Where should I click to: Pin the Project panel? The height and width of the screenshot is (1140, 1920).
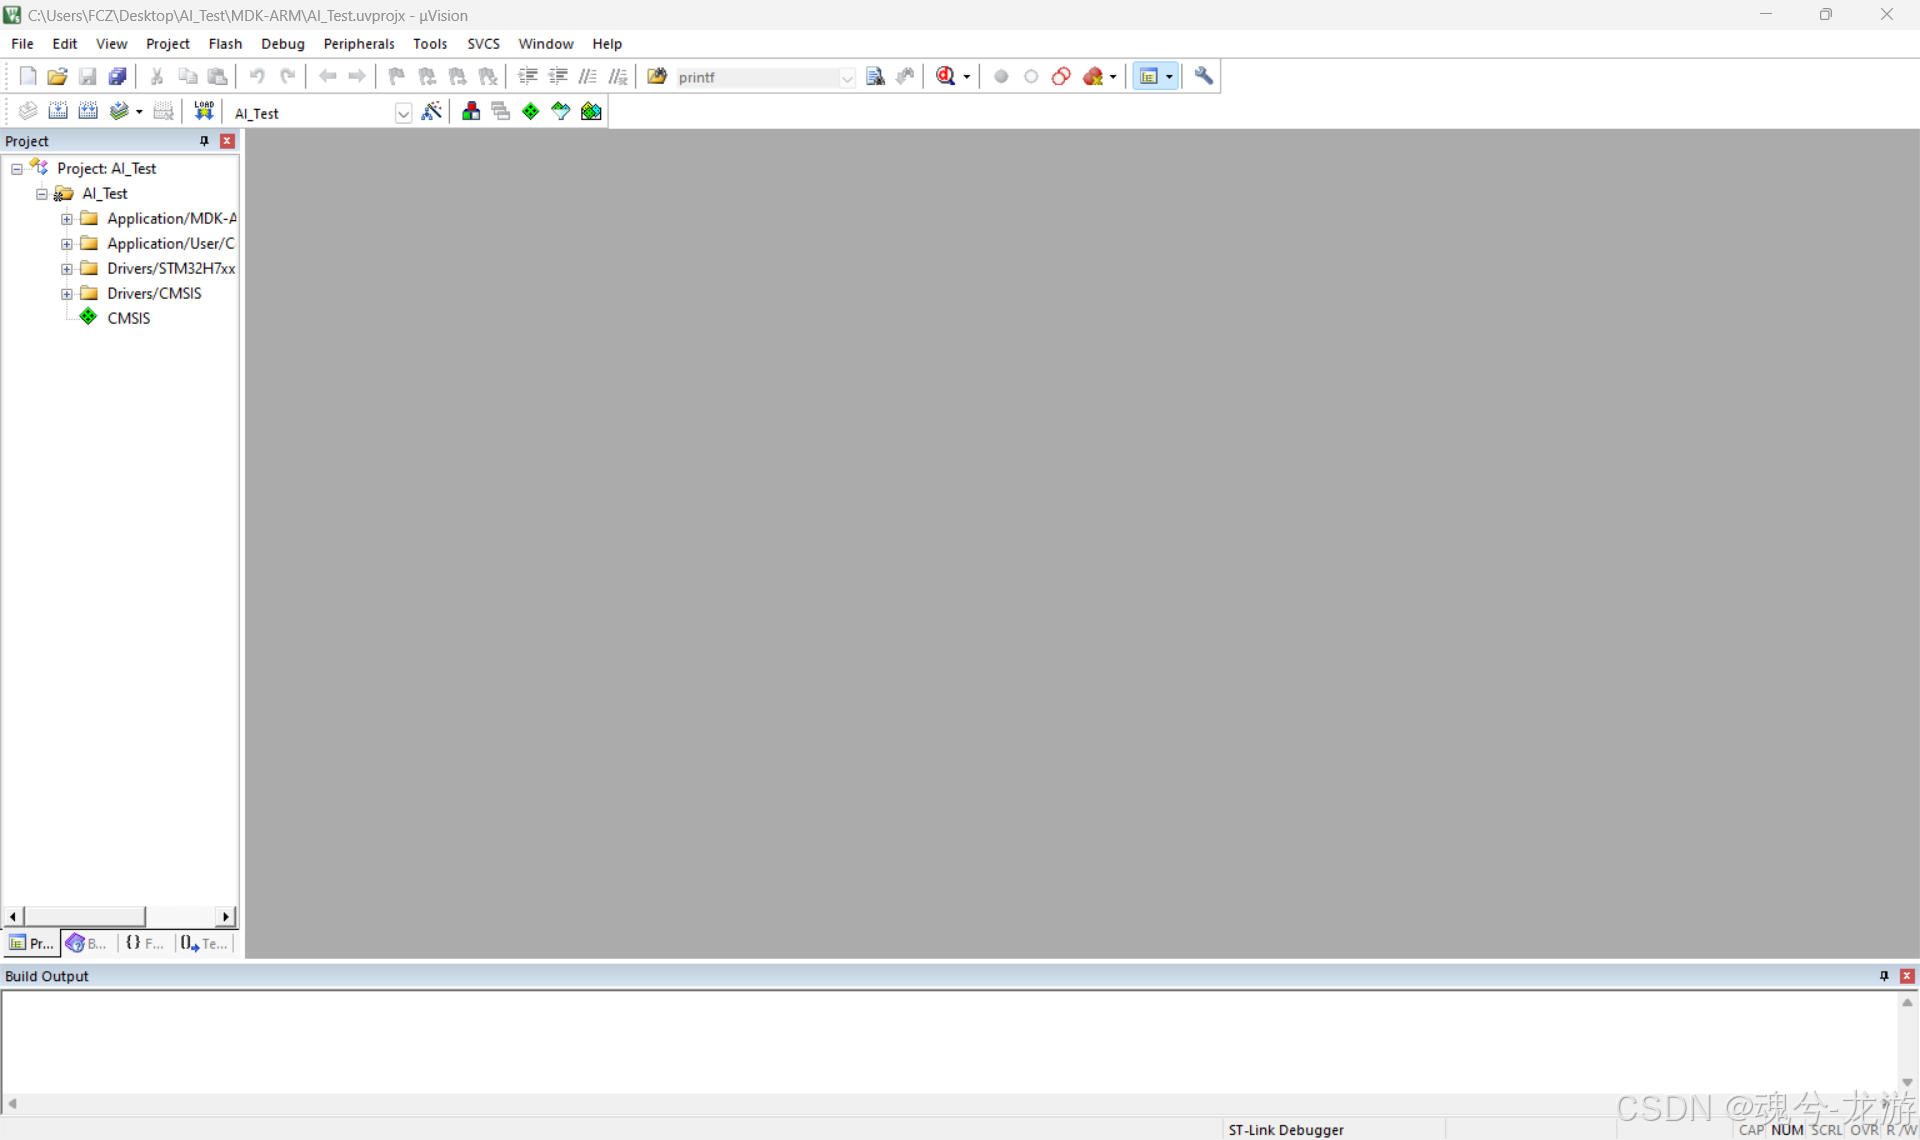pos(204,141)
